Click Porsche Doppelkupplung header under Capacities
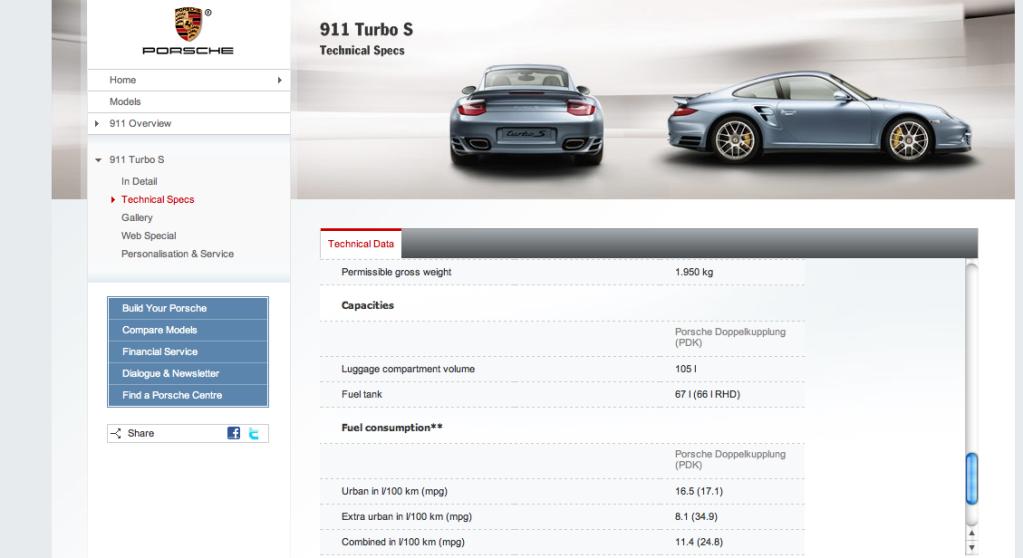 pyautogui.click(x=730, y=337)
